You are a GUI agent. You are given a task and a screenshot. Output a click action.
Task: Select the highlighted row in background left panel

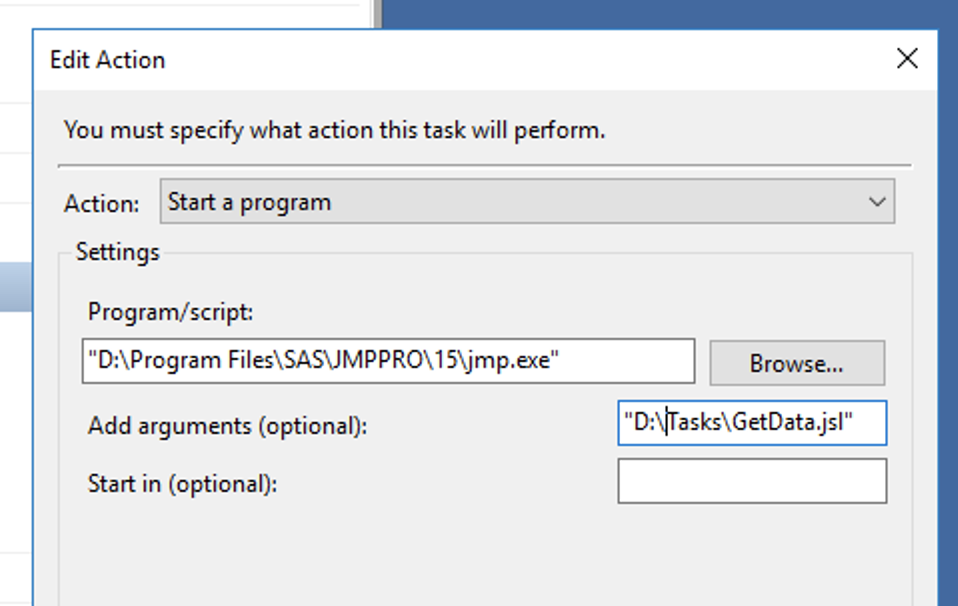[x=15, y=286]
